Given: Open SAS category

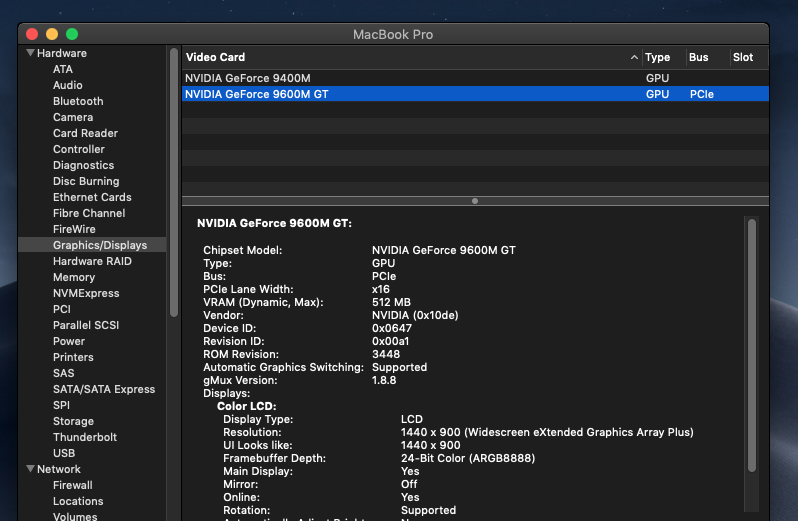Looking at the screenshot, I should (64, 373).
